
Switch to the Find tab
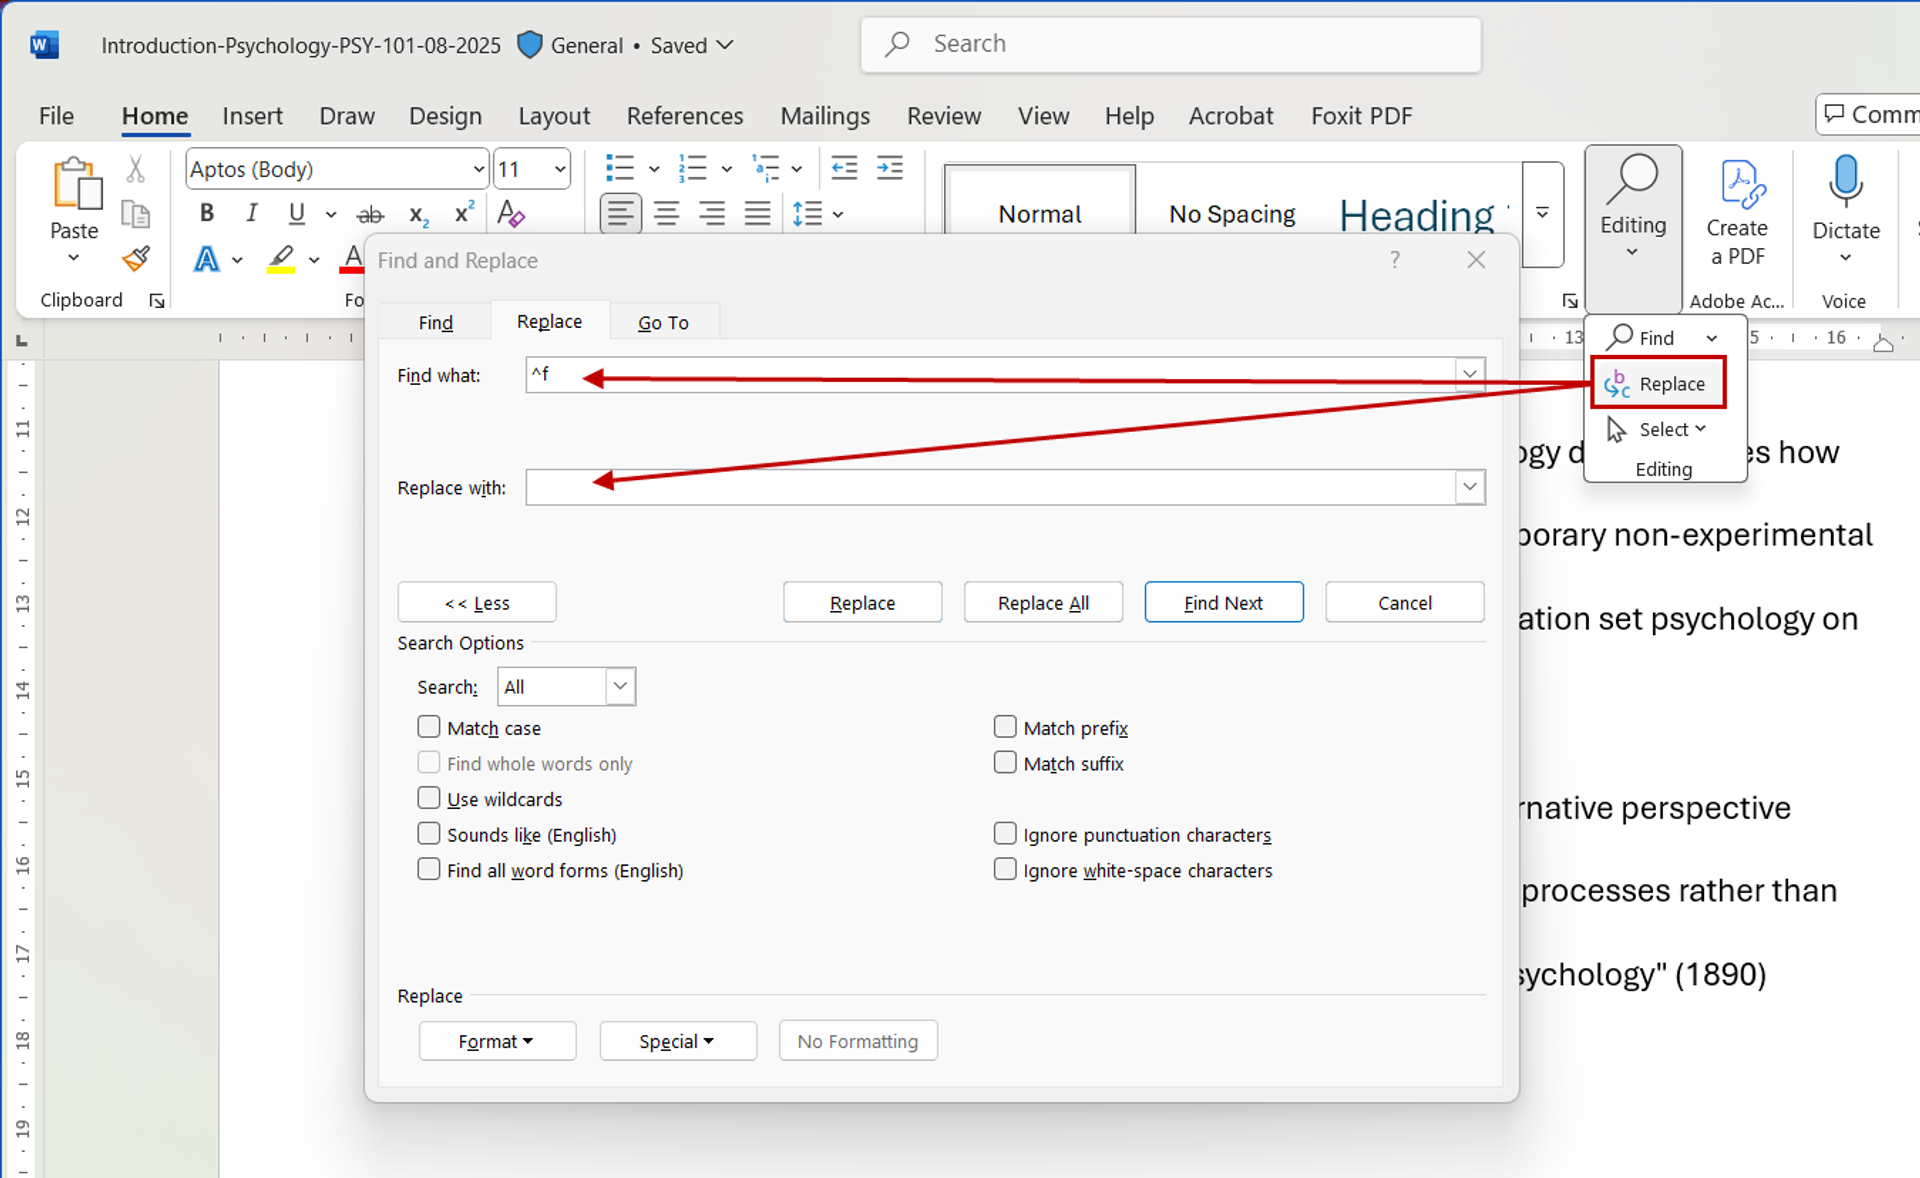[435, 322]
